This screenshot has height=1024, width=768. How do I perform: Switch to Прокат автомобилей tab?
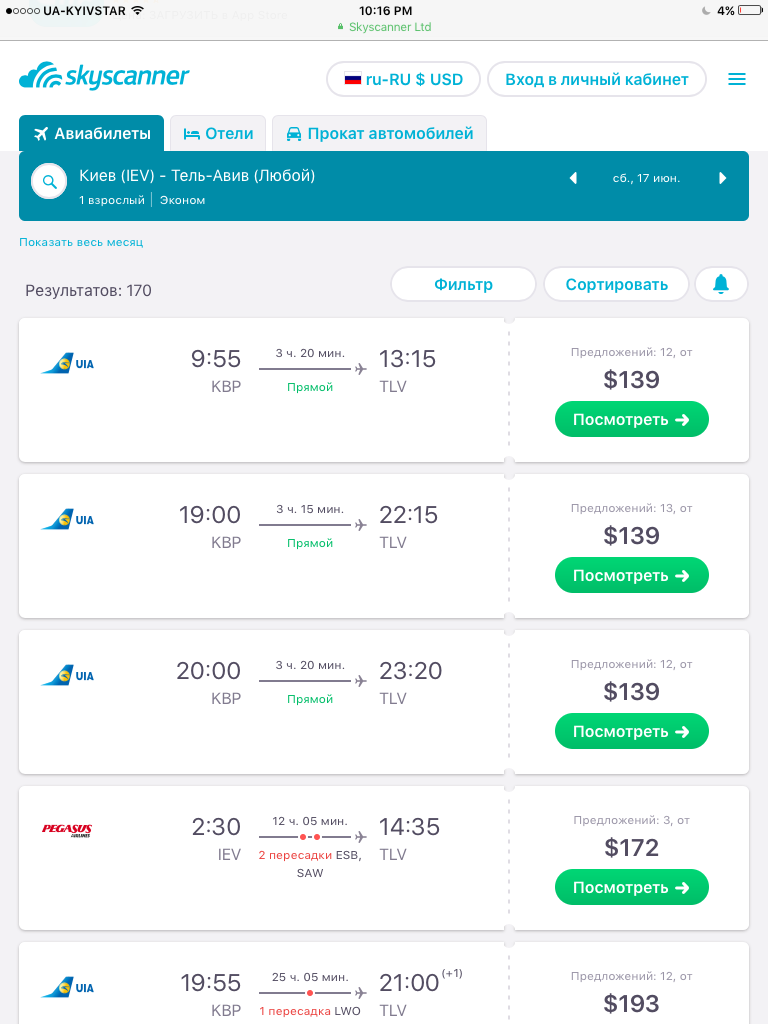point(379,133)
